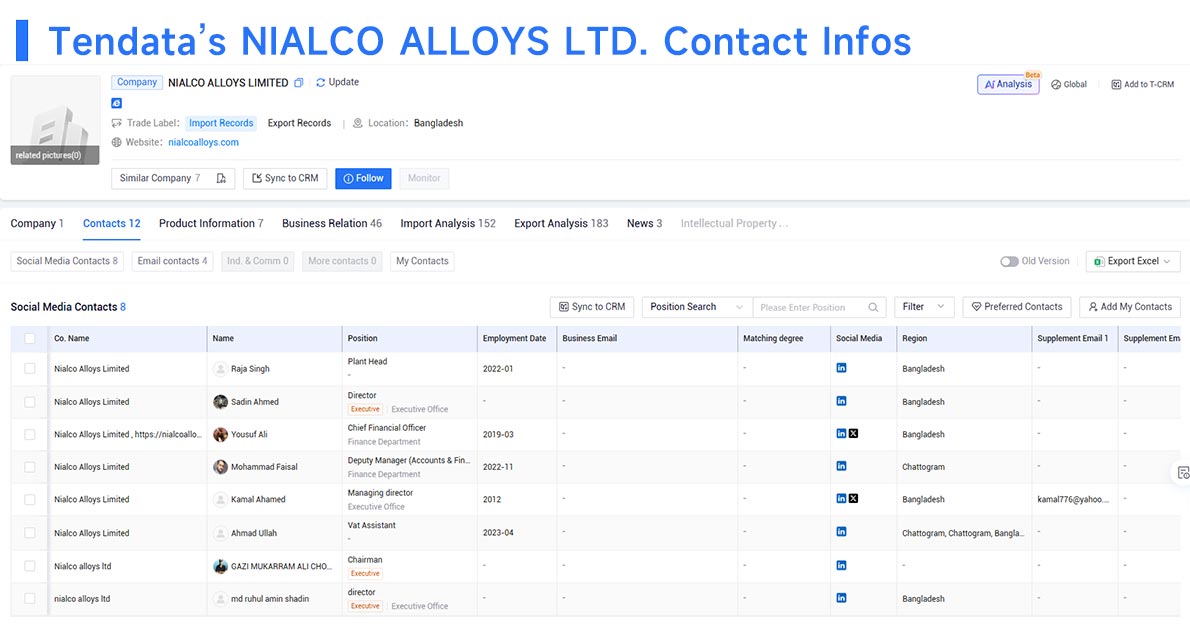This screenshot has height=631, width=1190.
Task: Open the Position Search dropdown
Action: [x=697, y=307]
